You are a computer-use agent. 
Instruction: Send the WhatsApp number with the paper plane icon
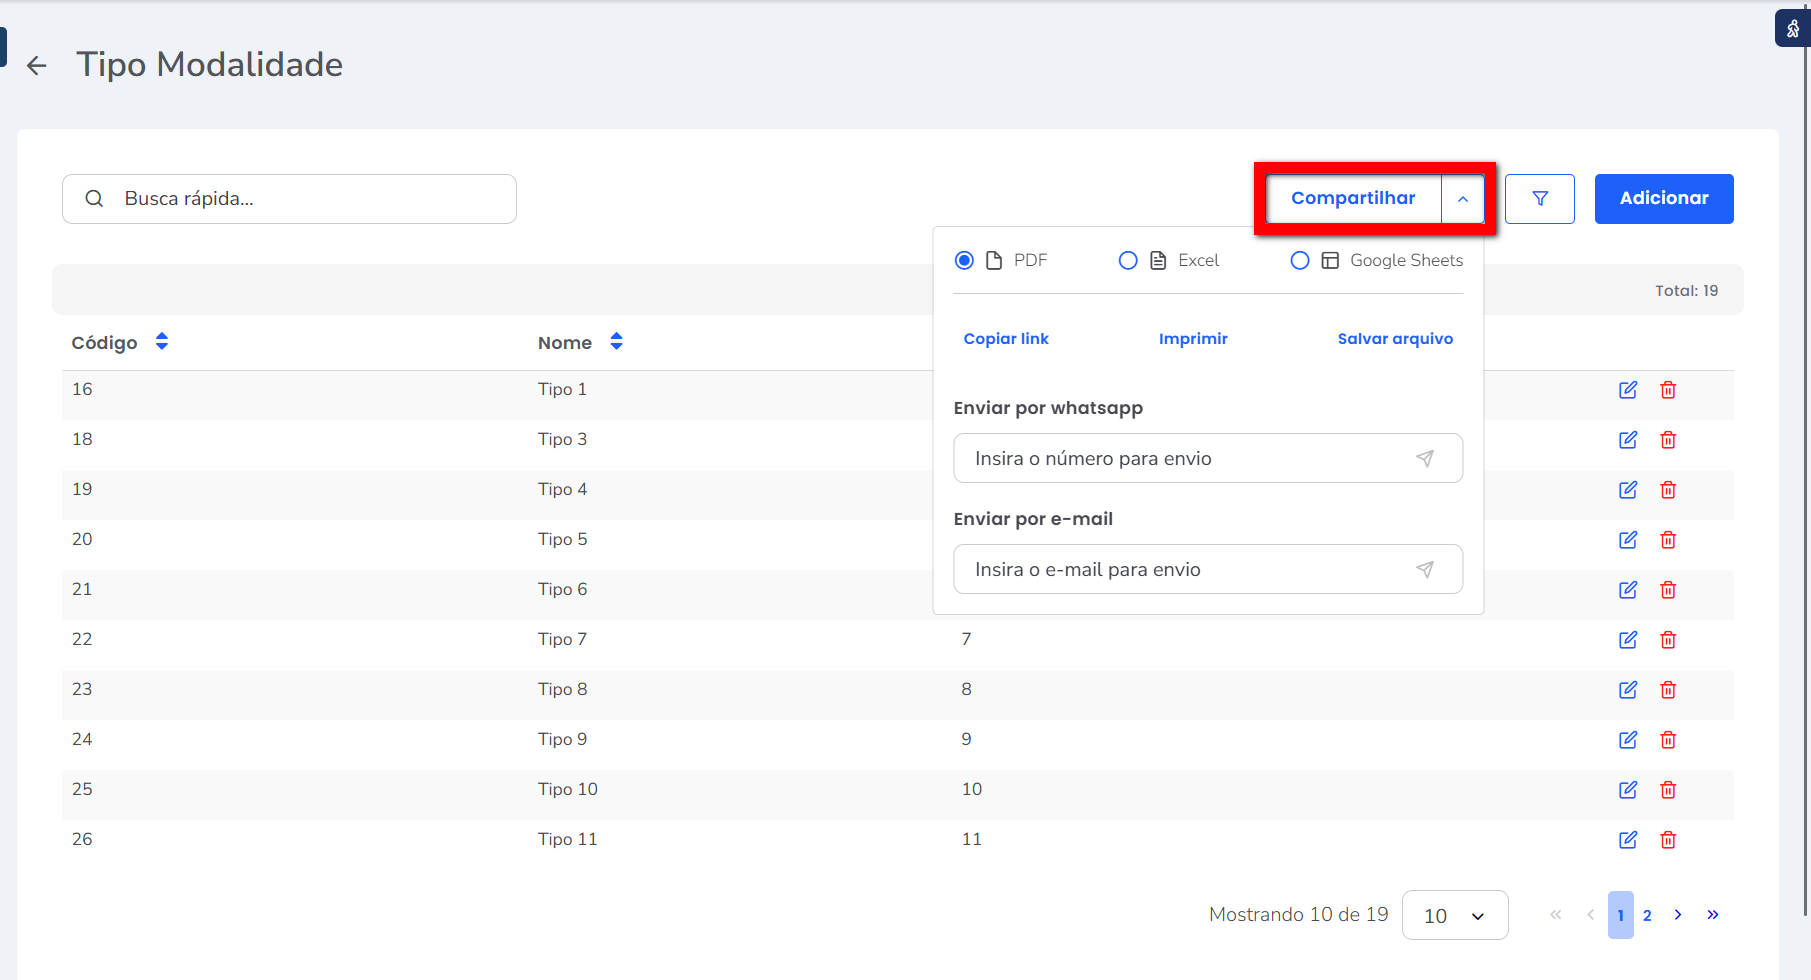1425,459
